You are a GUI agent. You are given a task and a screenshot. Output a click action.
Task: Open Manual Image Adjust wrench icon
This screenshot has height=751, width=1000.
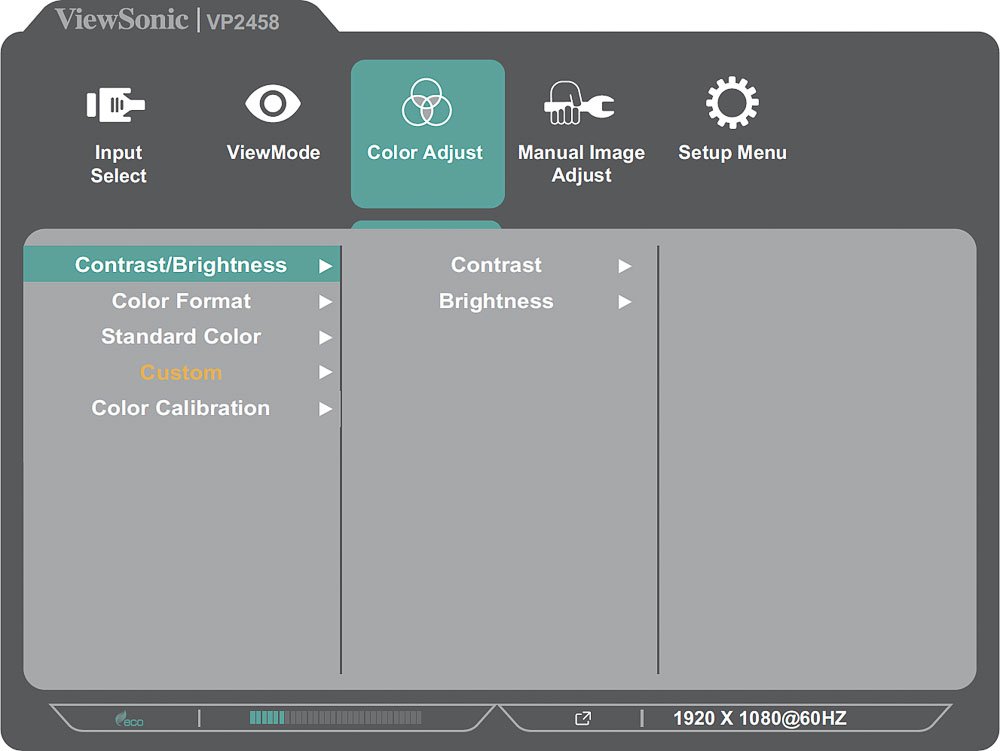tap(580, 104)
